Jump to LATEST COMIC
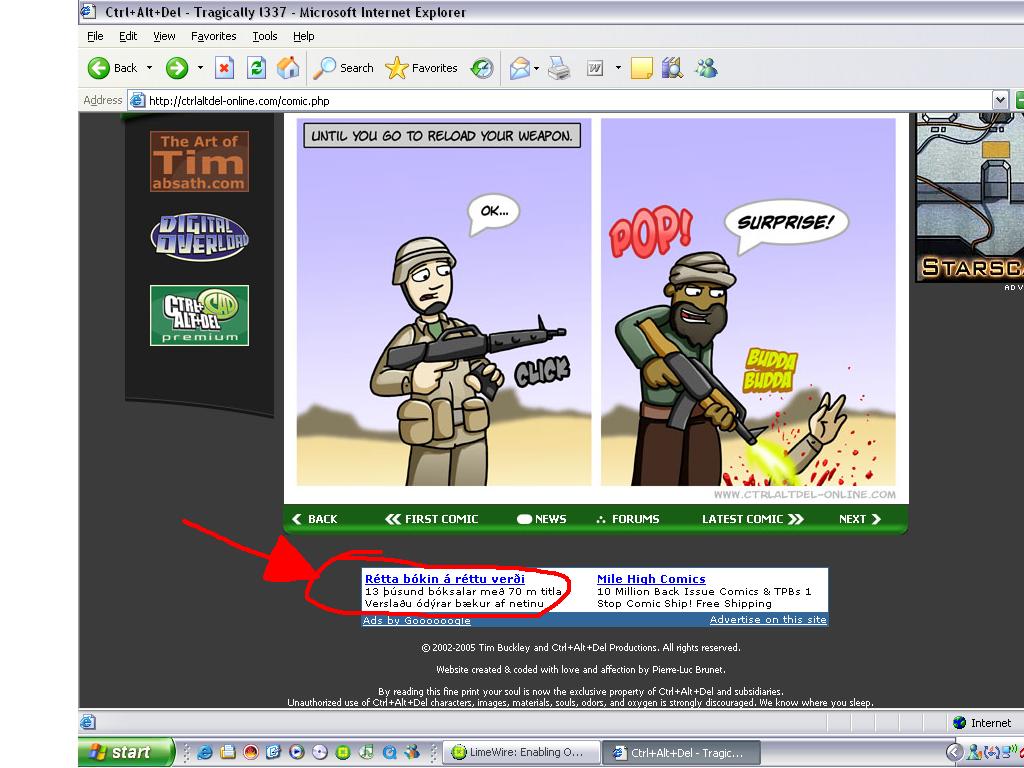Screen dimensions: 1024x768 (752, 519)
